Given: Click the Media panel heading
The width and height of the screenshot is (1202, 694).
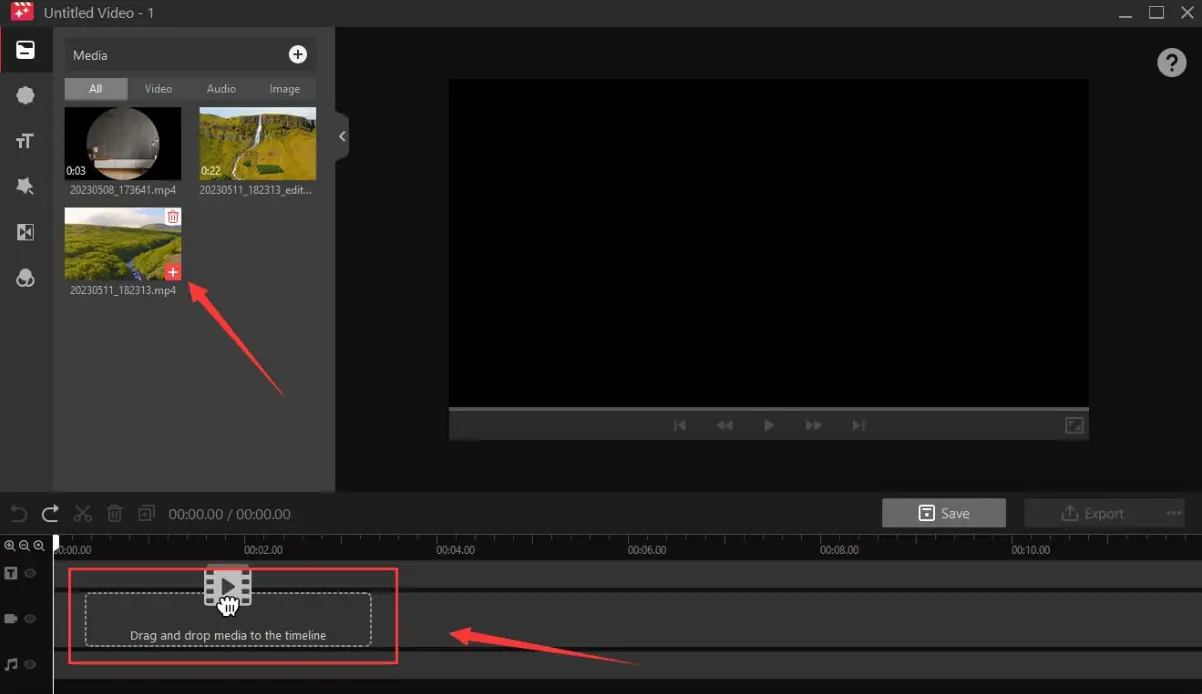Looking at the screenshot, I should (x=90, y=55).
